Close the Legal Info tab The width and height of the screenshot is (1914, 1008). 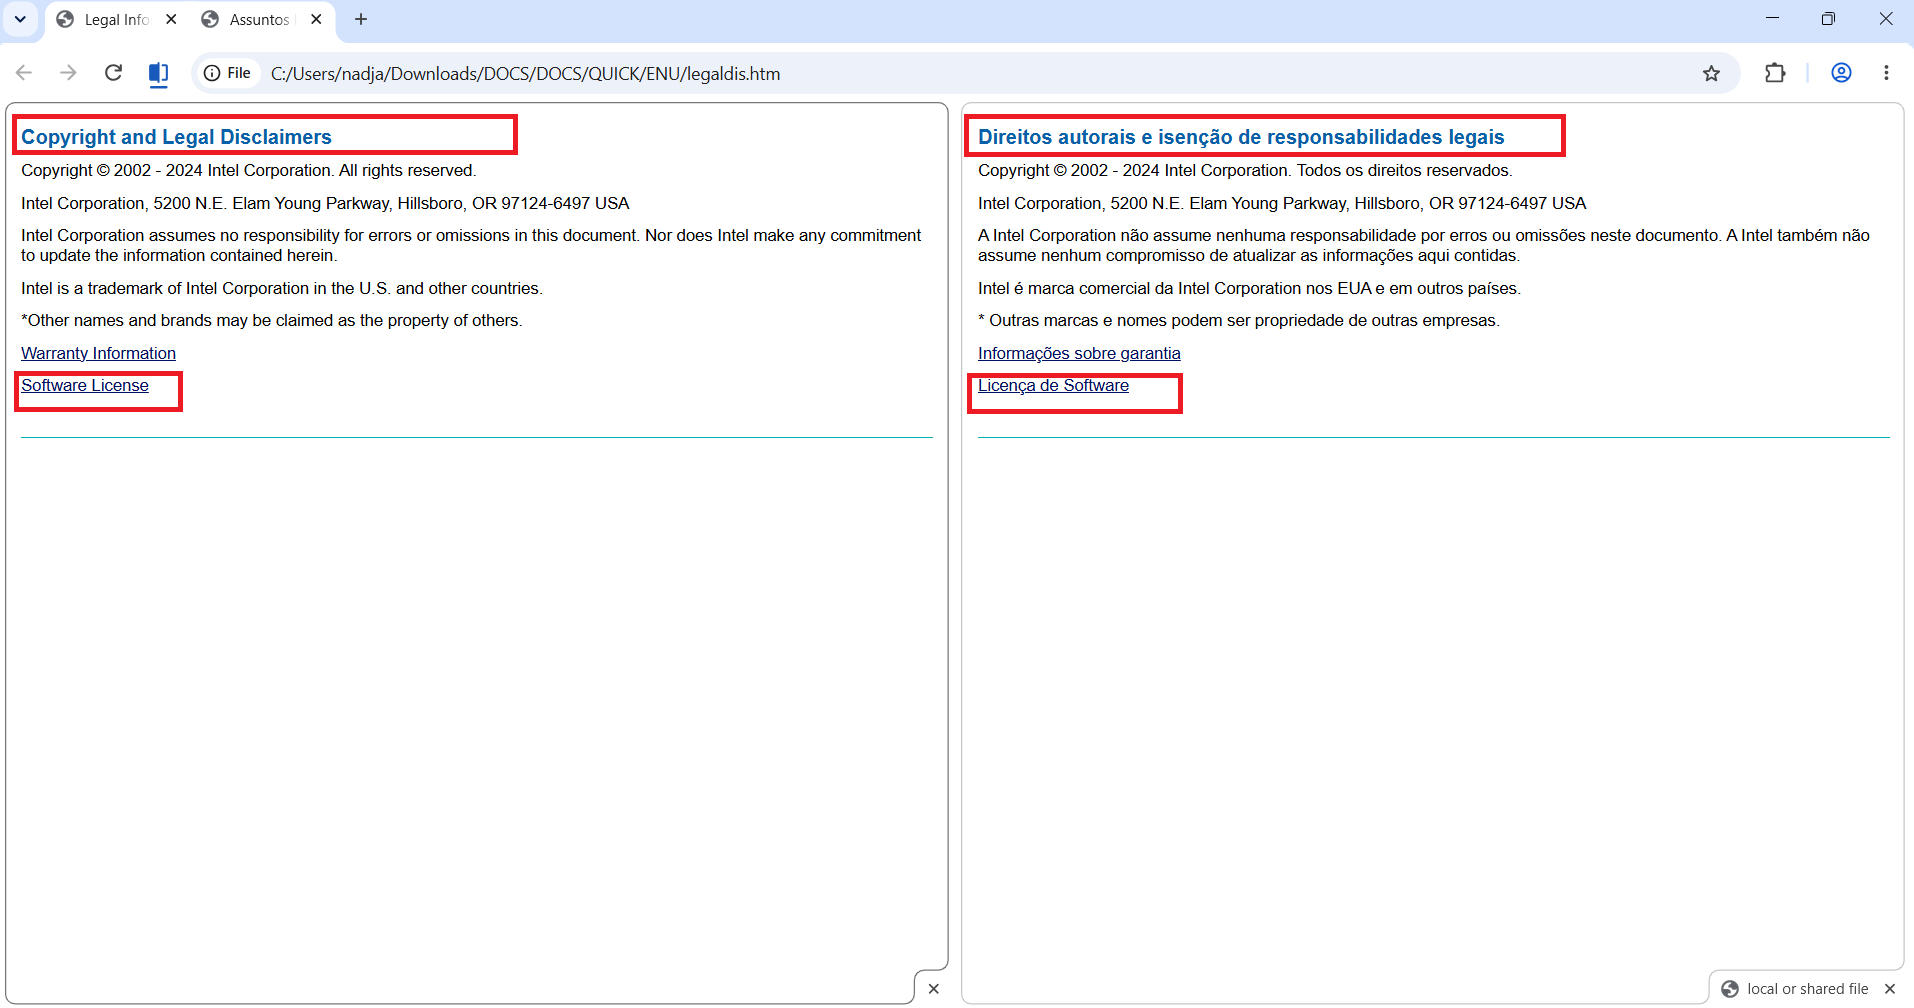(171, 19)
